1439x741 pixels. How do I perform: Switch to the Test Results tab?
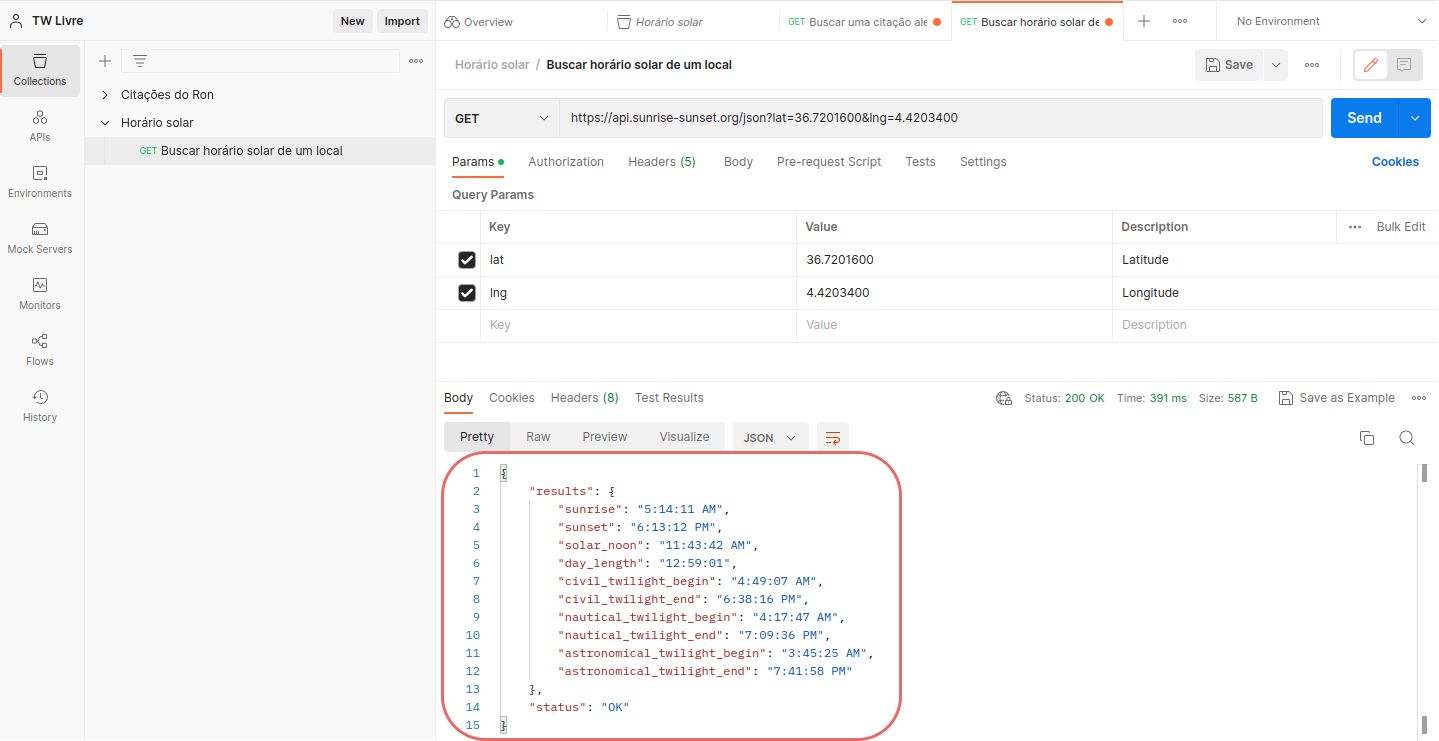(x=669, y=398)
